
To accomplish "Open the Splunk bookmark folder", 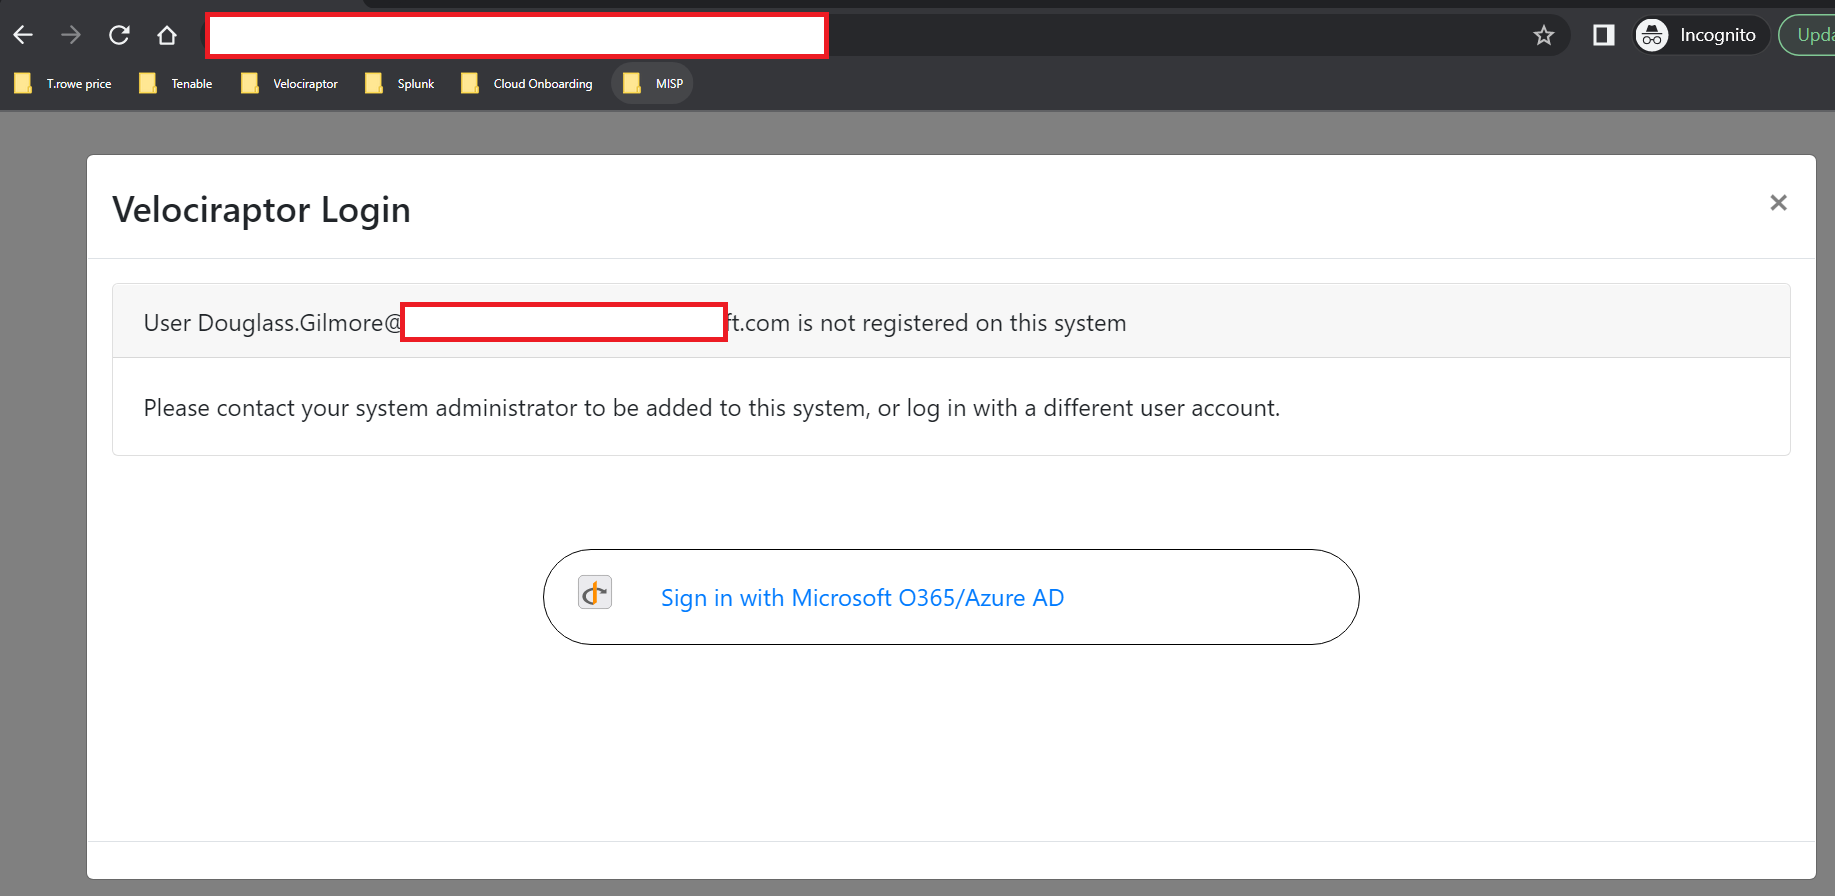I will (x=400, y=83).
